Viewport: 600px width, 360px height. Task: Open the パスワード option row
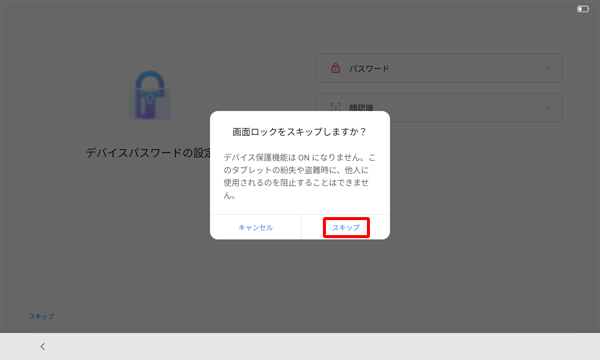439,68
